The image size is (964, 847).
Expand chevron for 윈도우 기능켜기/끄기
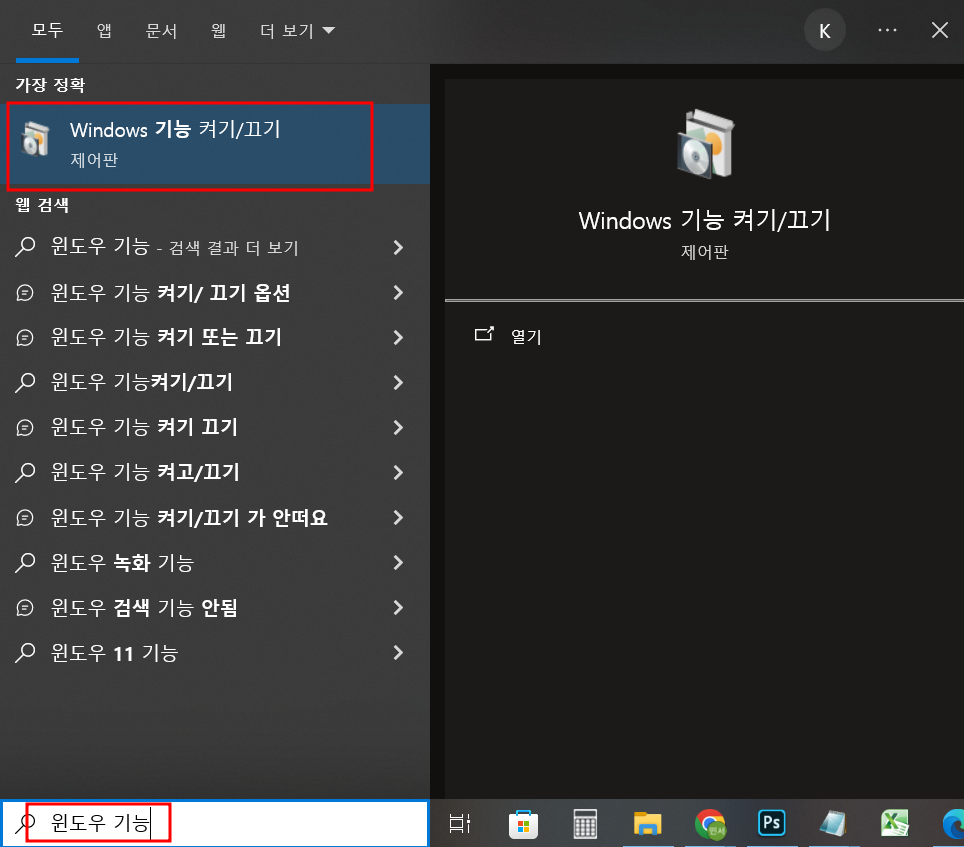coord(398,382)
